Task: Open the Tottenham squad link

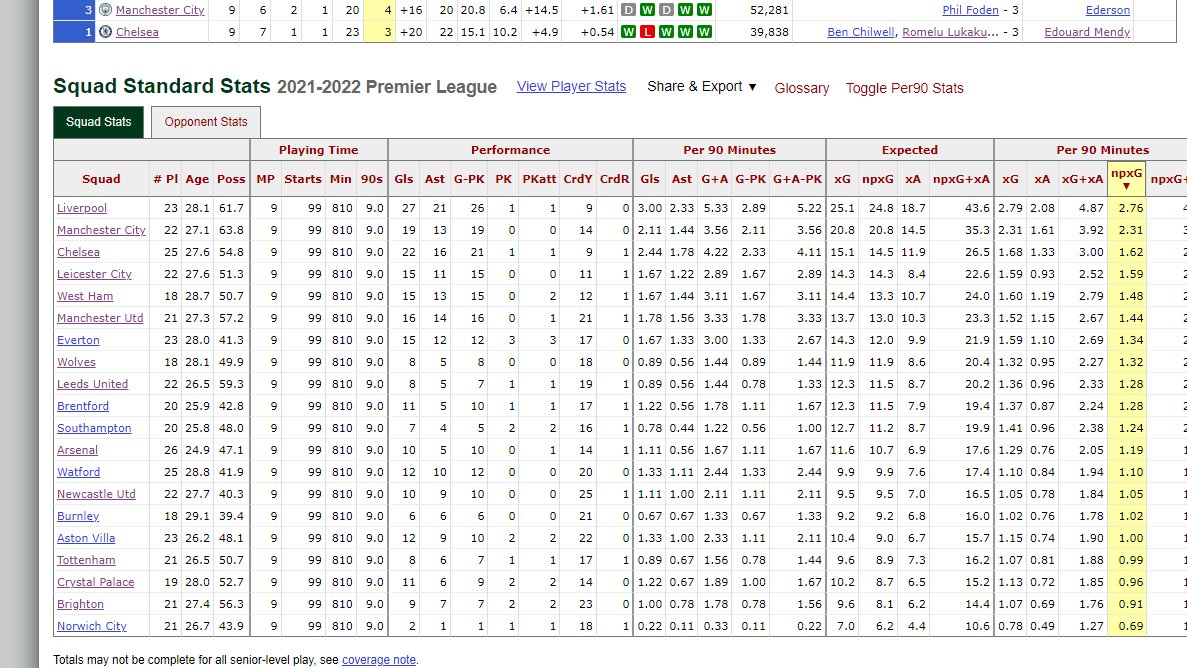Action: click(86, 560)
